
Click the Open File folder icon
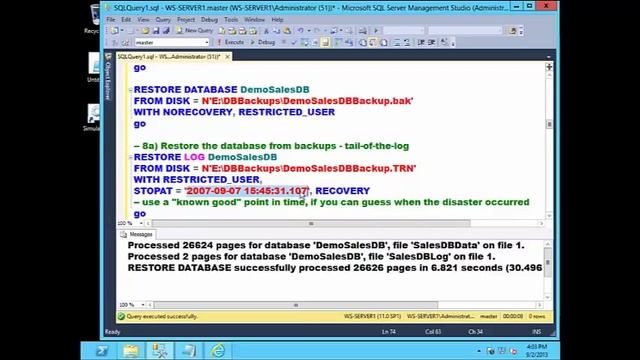[145, 31]
